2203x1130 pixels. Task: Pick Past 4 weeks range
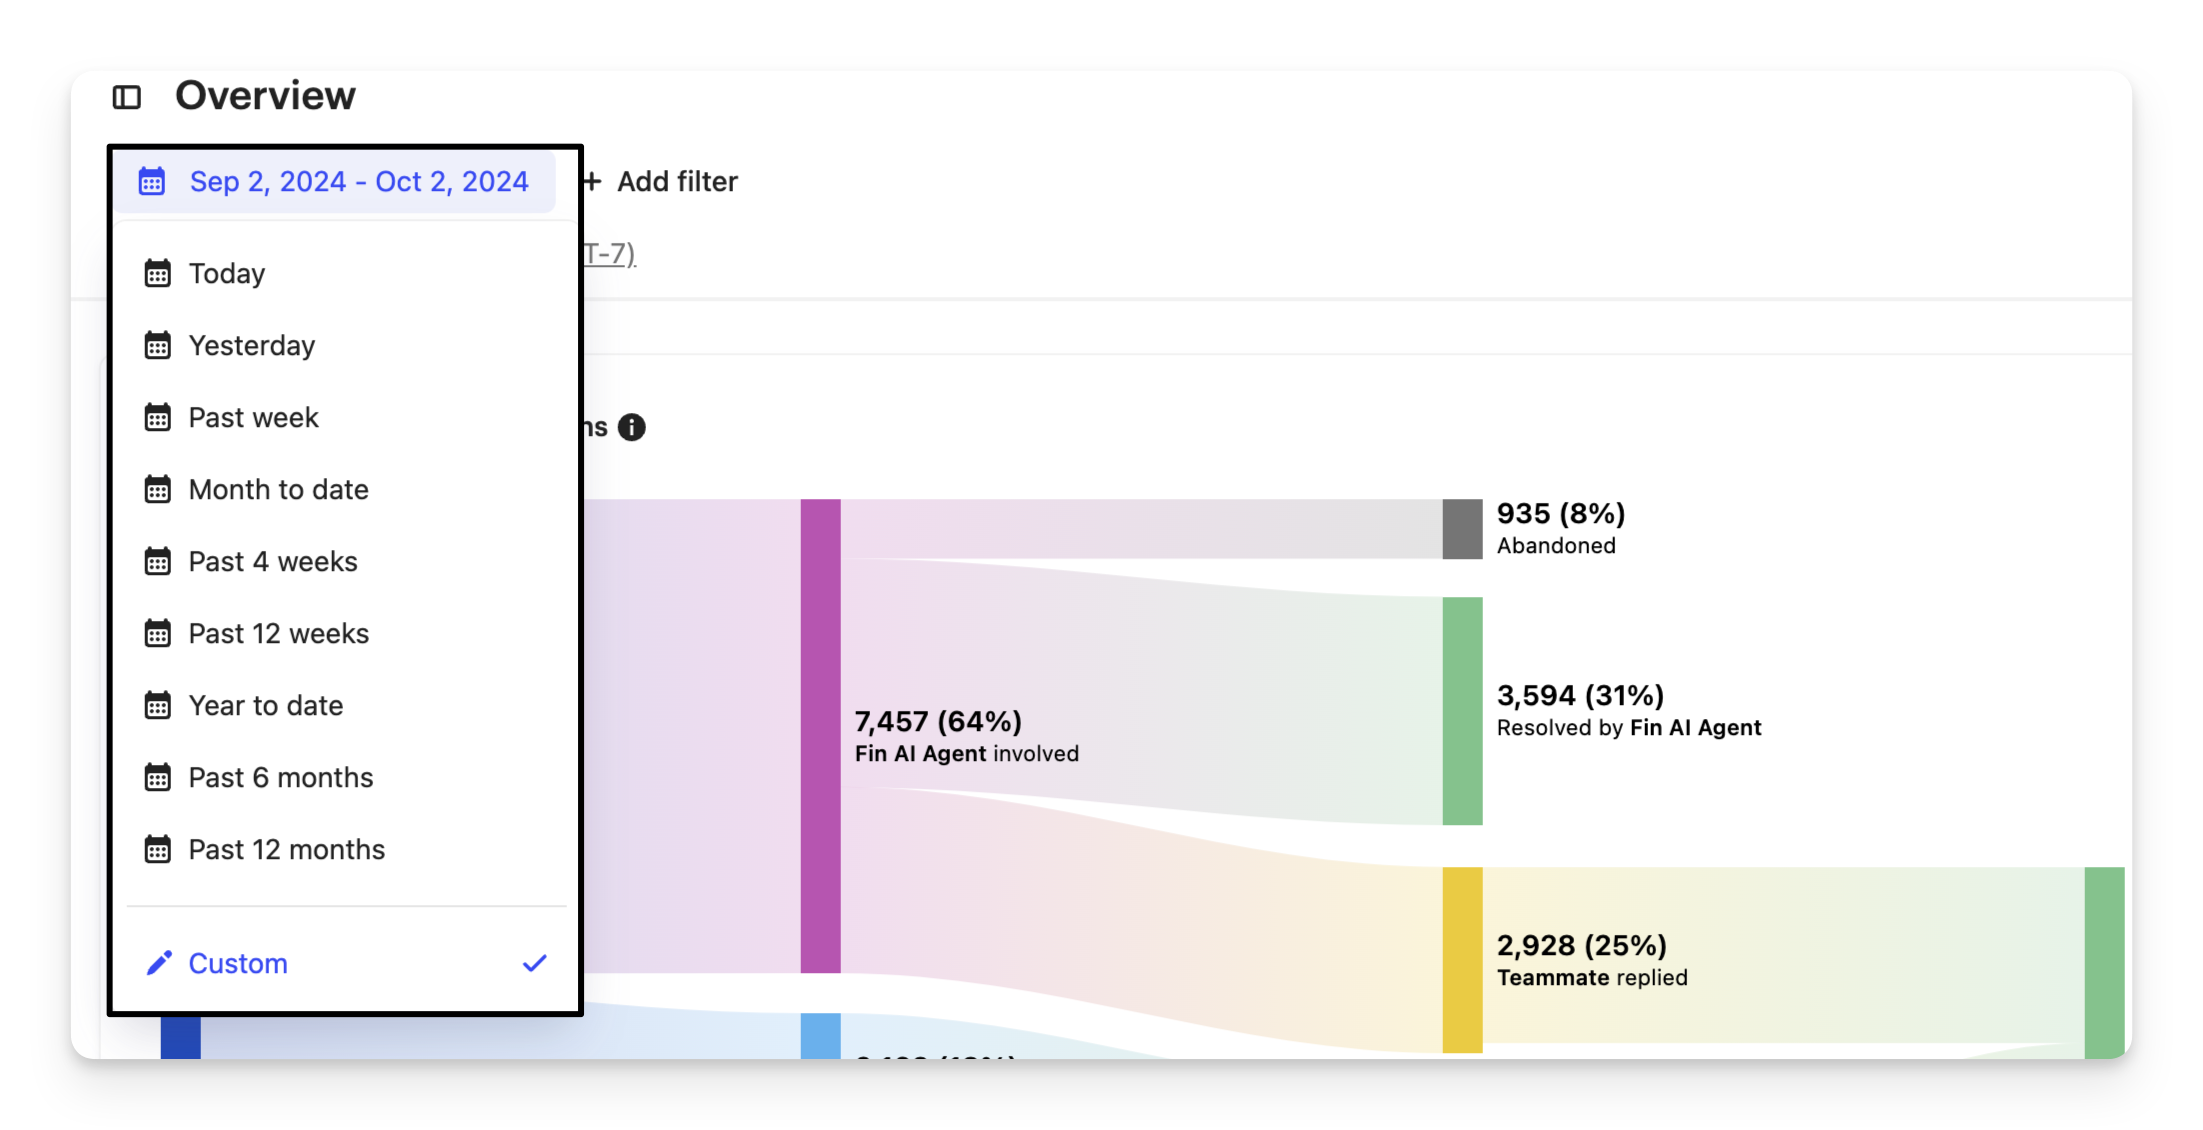[x=273, y=562]
